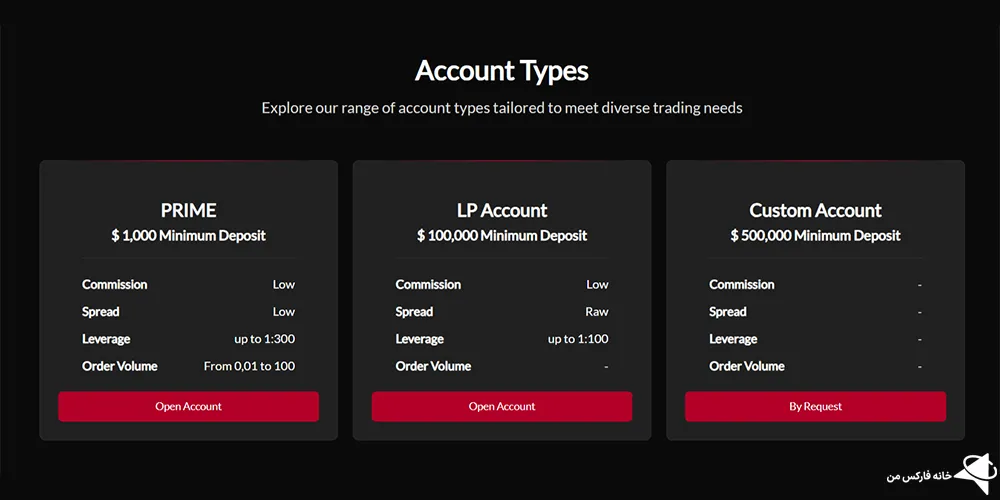The width and height of the screenshot is (1000, 500).
Task: Click LP Account leverage value up to 1:100
Action: pyautogui.click(x=578, y=339)
